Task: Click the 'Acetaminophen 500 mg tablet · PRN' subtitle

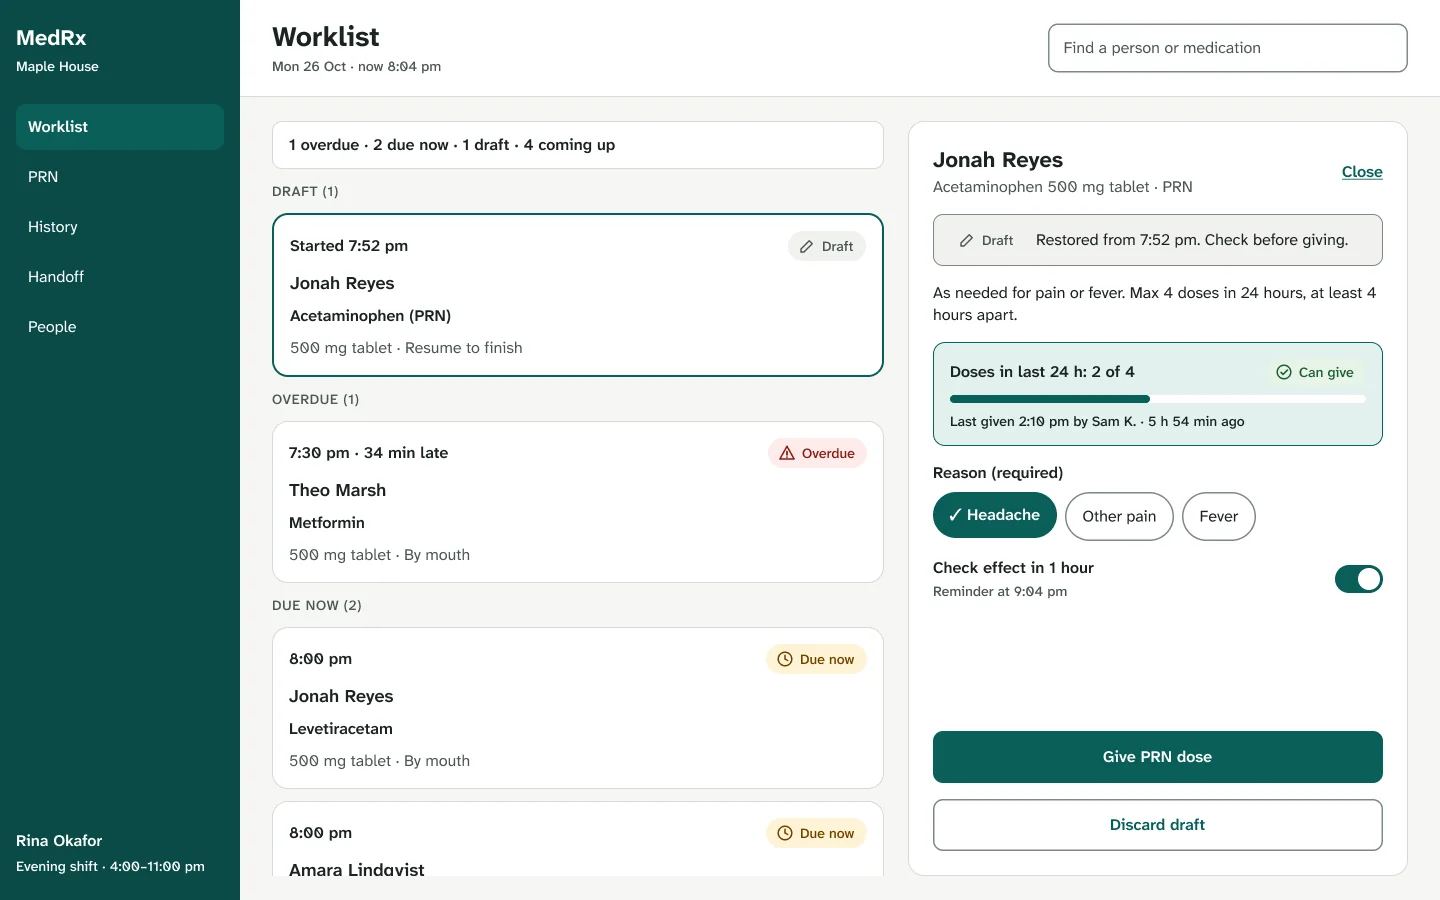Action: pyautogui.click(x=1063, y=187)
